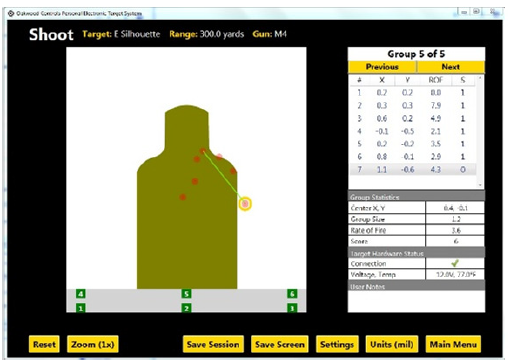Reset the current shooting session
Image resolution: width=508 pixels, height=364 pixels.
point(44,344)
